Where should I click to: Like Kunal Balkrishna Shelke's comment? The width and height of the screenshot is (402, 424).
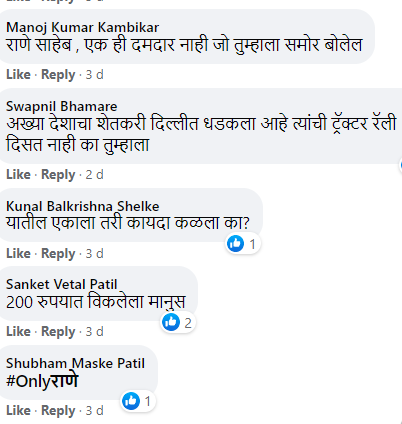18,254
